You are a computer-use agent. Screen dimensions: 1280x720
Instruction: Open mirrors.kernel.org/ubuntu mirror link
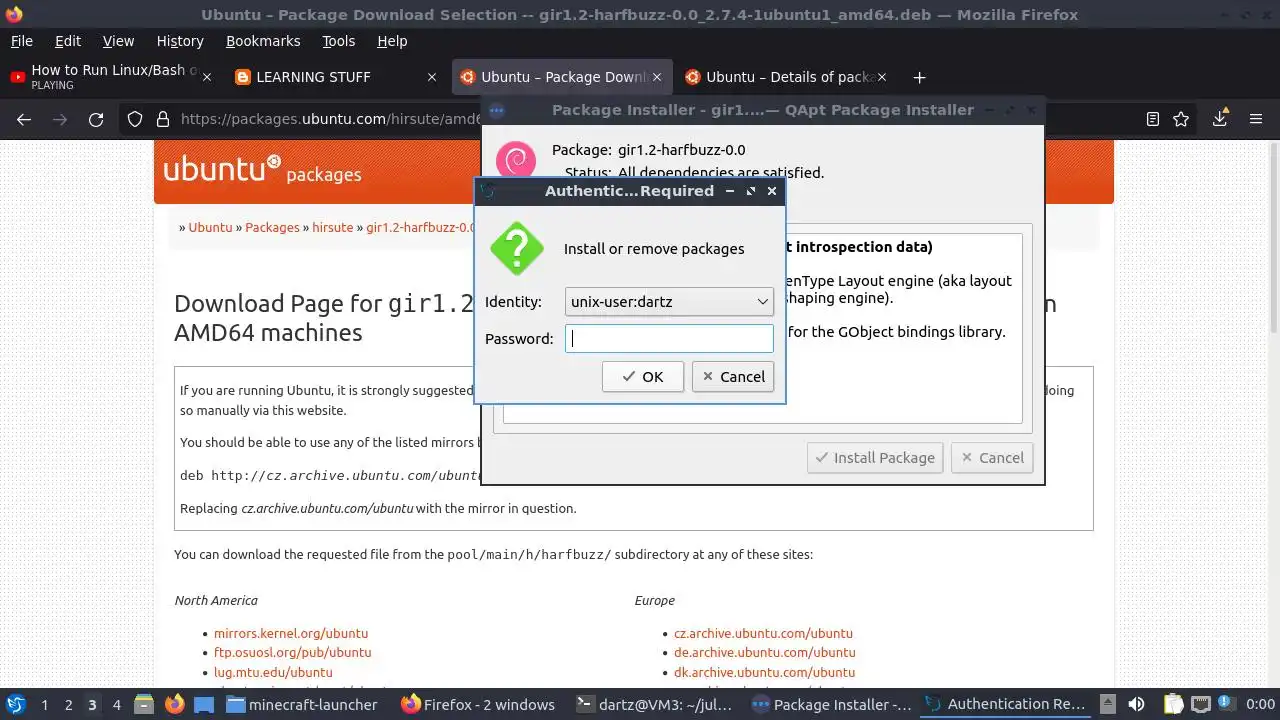[x=291, y=633]
